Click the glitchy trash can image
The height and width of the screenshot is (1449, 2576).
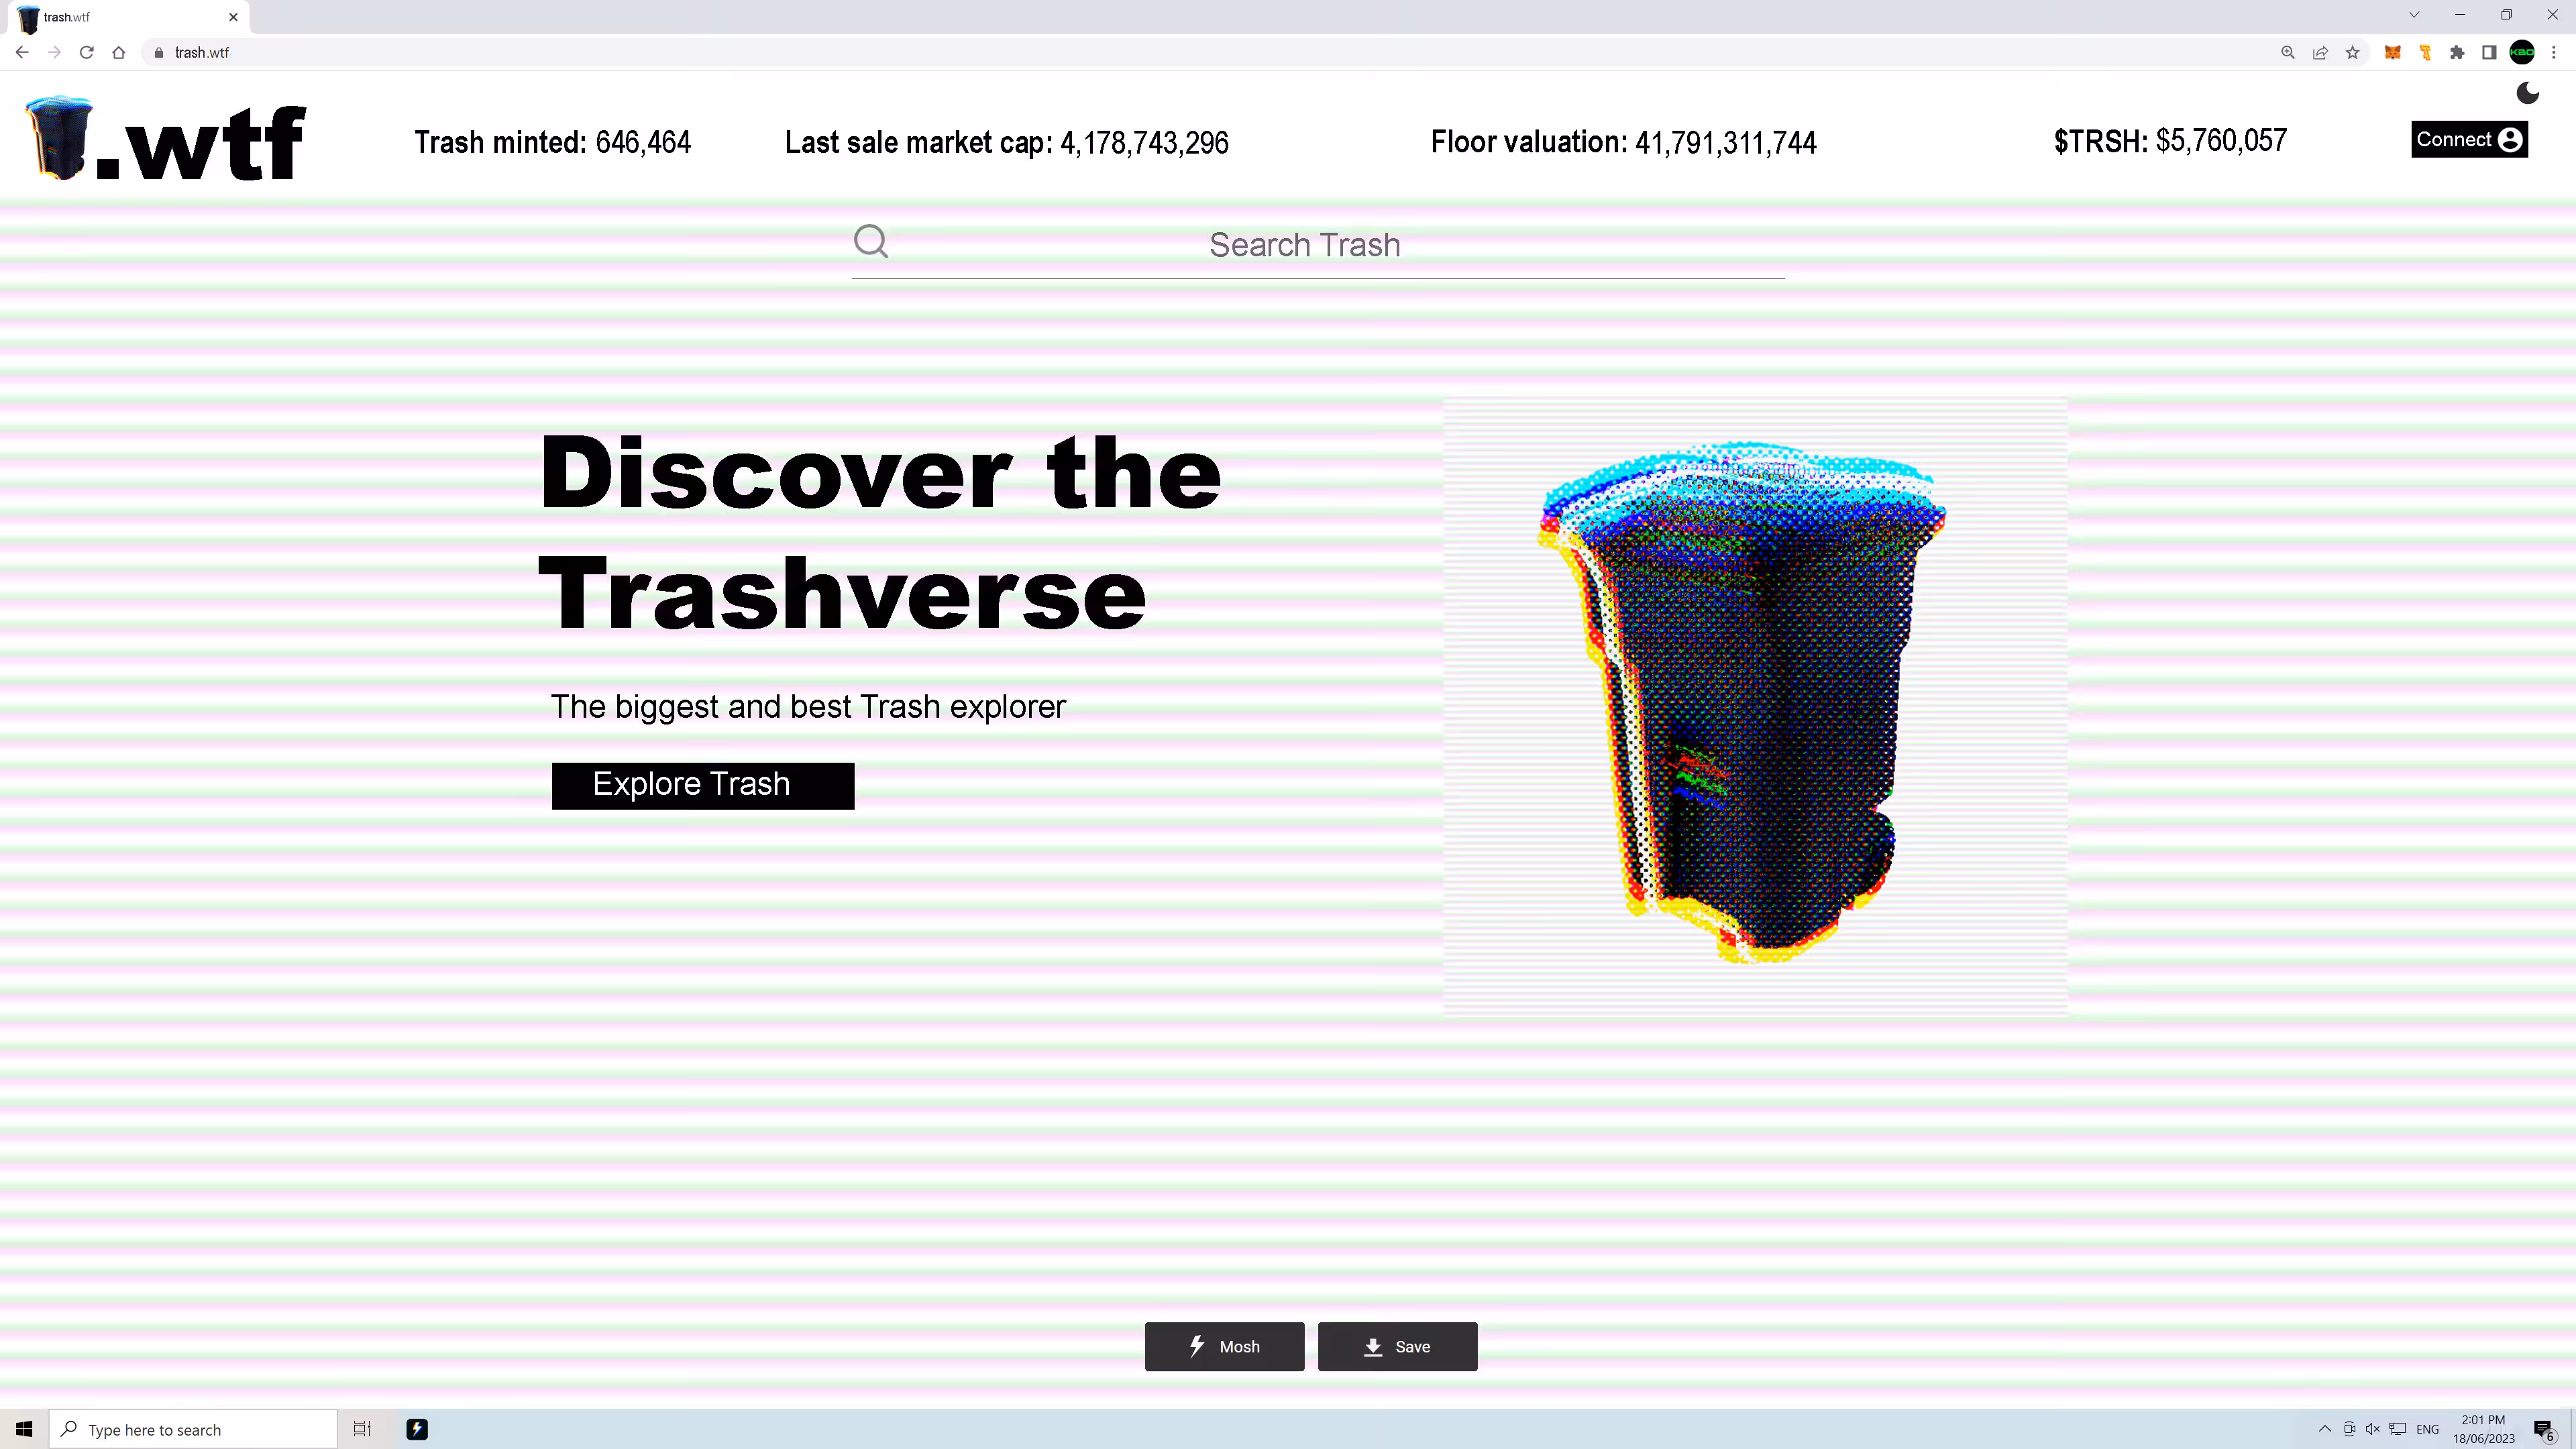click(1755, 706)
